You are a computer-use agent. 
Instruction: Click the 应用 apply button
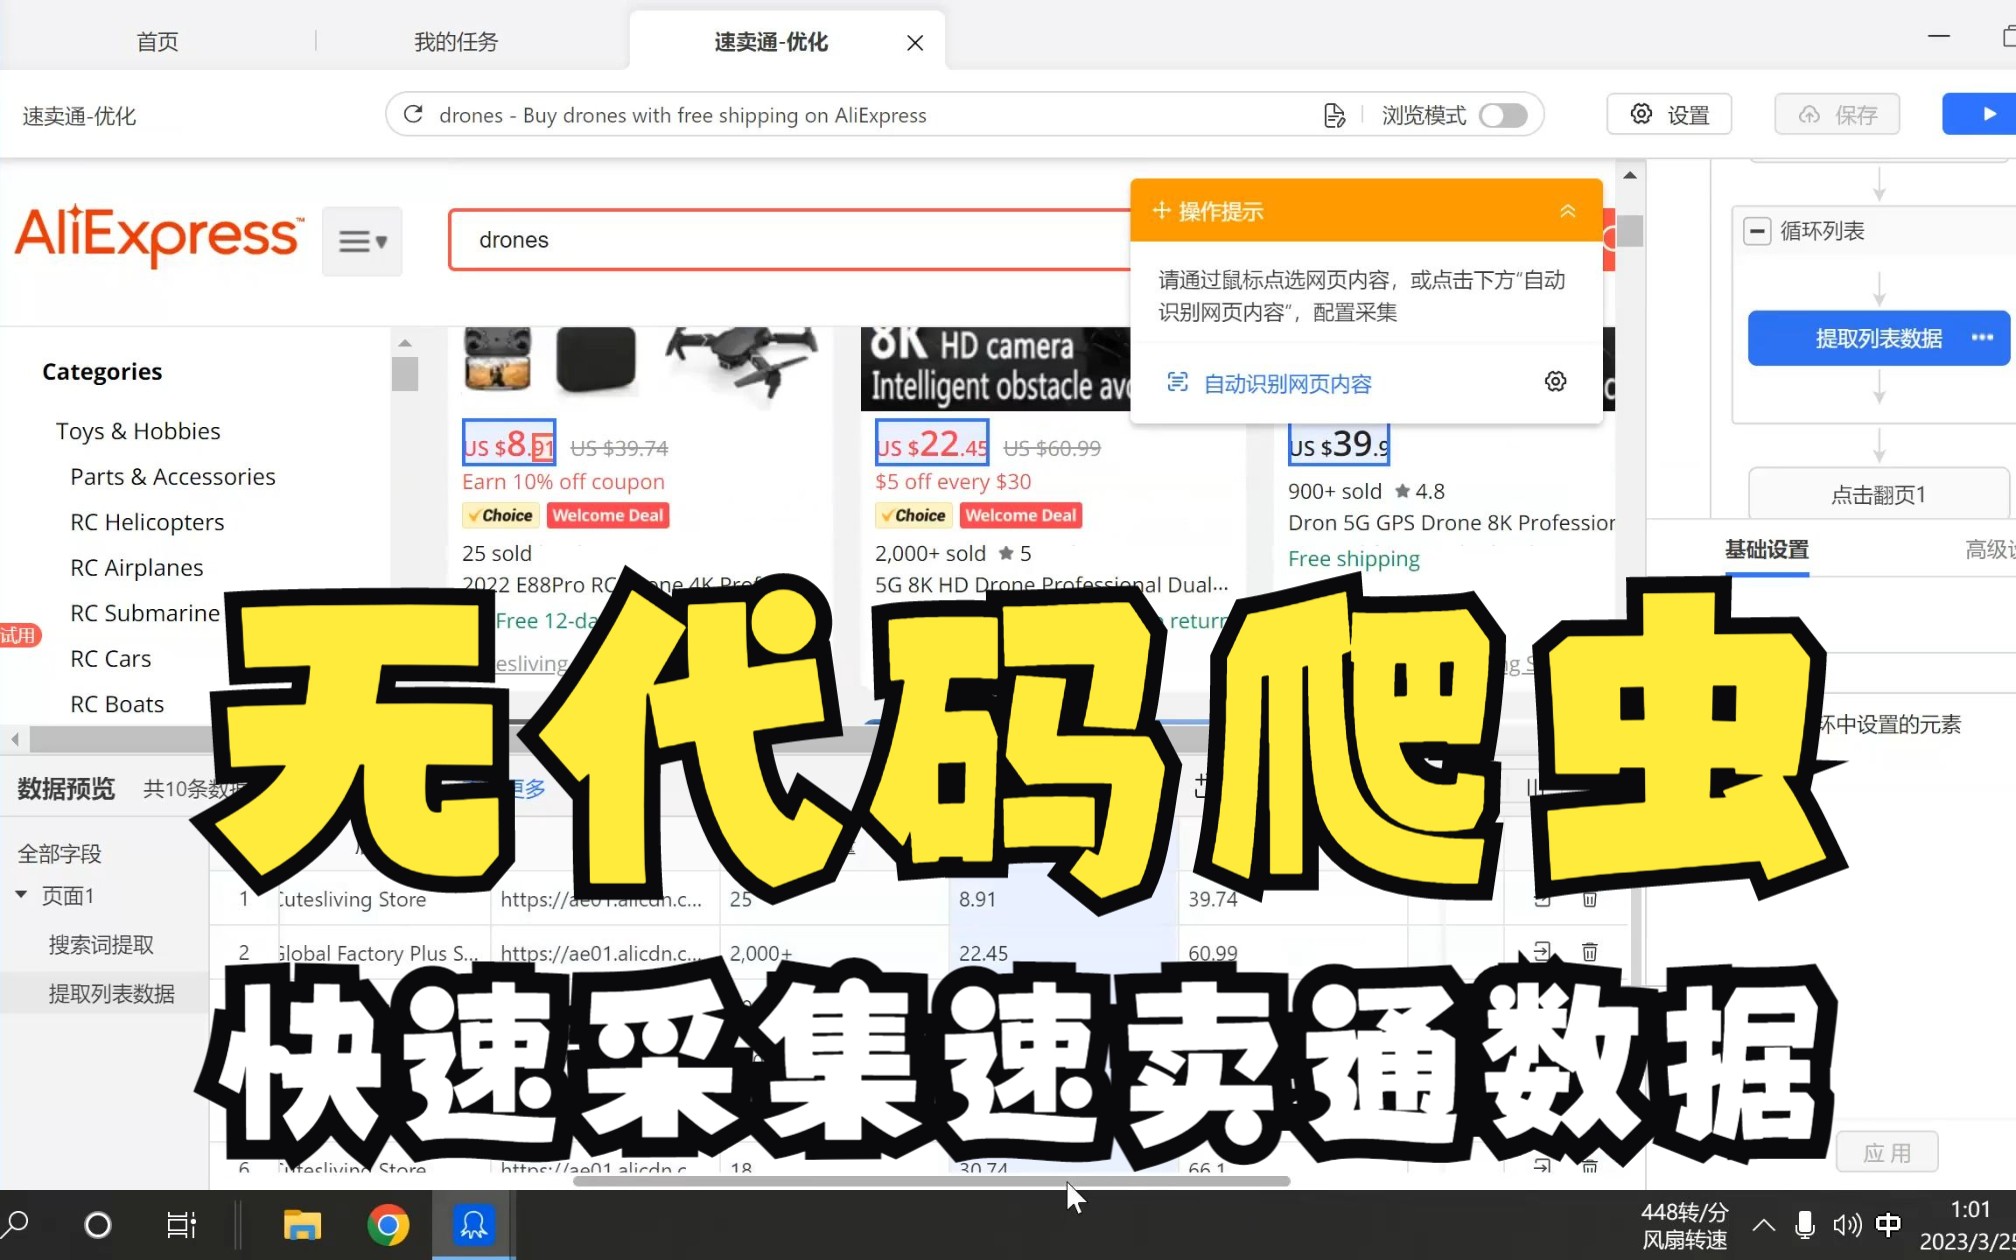[1887, 1152]
